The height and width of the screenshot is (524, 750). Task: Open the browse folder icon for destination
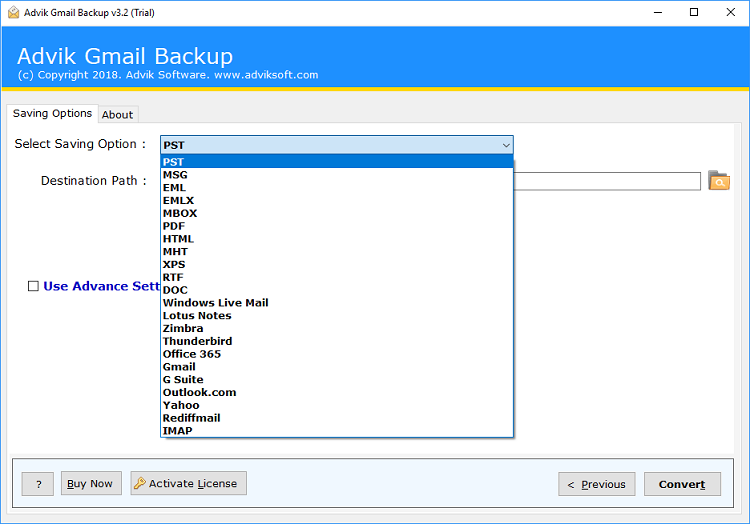(x=718, y=181)
